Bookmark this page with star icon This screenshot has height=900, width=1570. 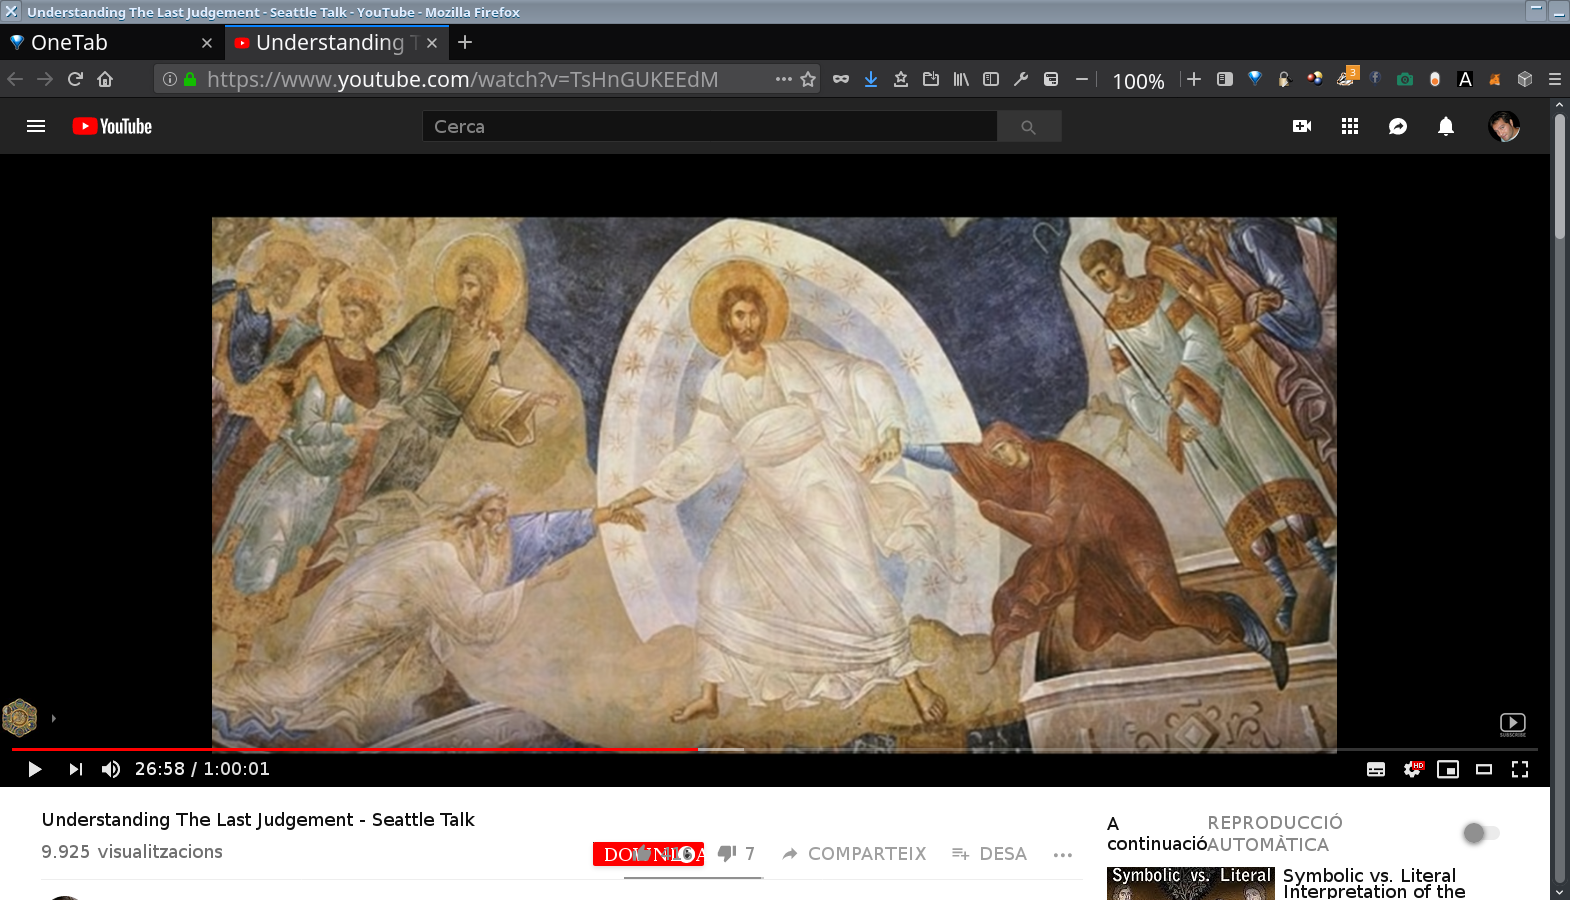808,79
